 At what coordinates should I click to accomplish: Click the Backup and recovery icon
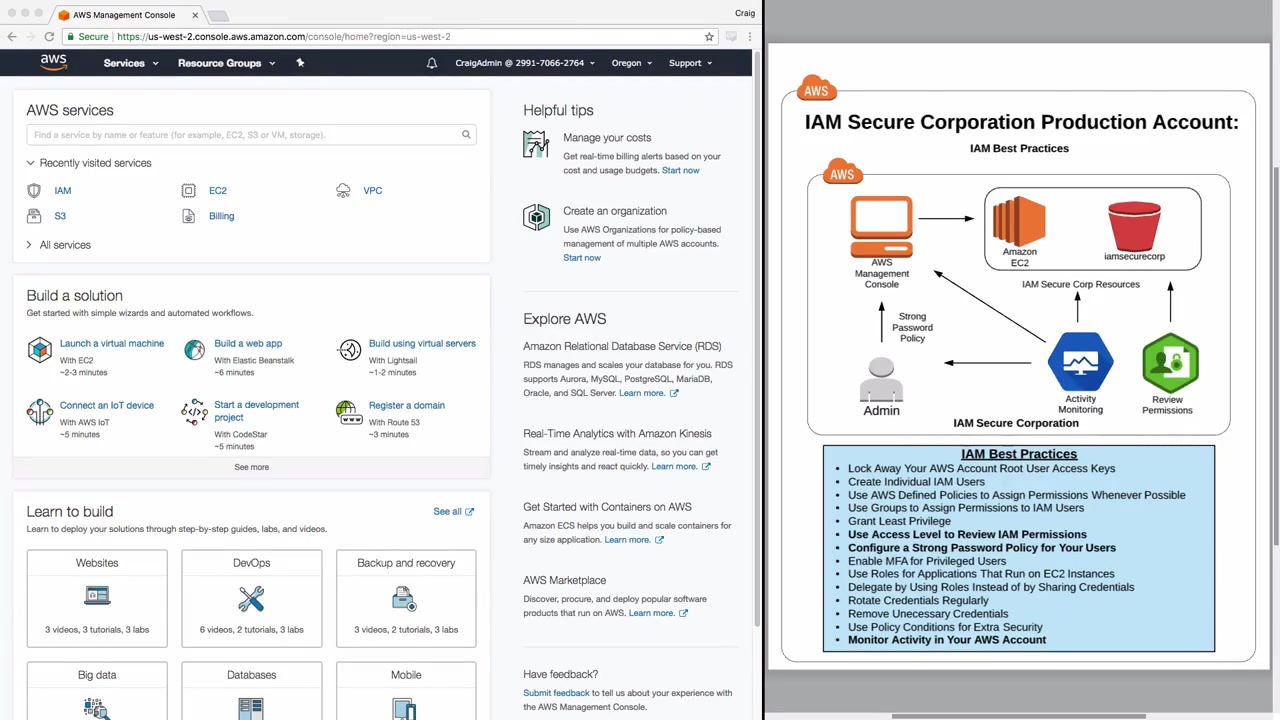coord(404,598)
